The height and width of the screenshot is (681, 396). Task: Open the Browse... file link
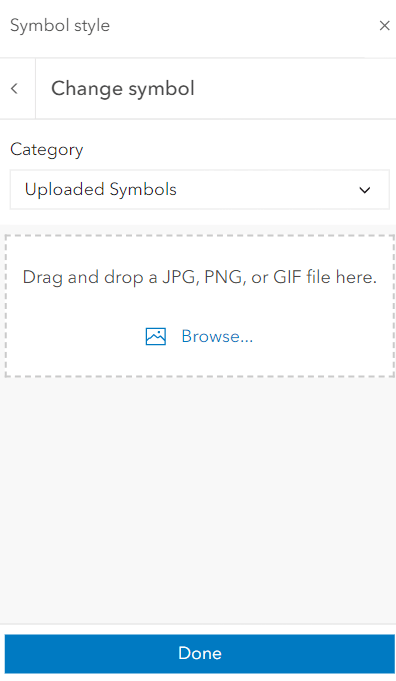217,336
